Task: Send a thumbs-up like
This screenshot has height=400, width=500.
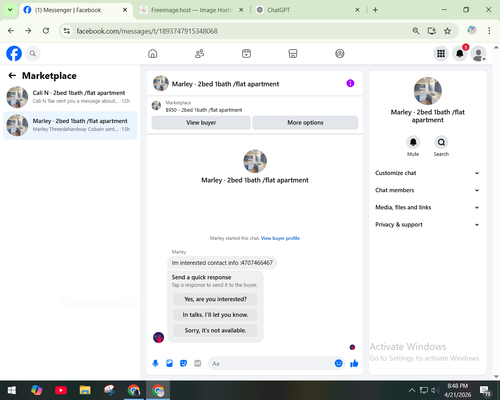Action: pos(354,363)
